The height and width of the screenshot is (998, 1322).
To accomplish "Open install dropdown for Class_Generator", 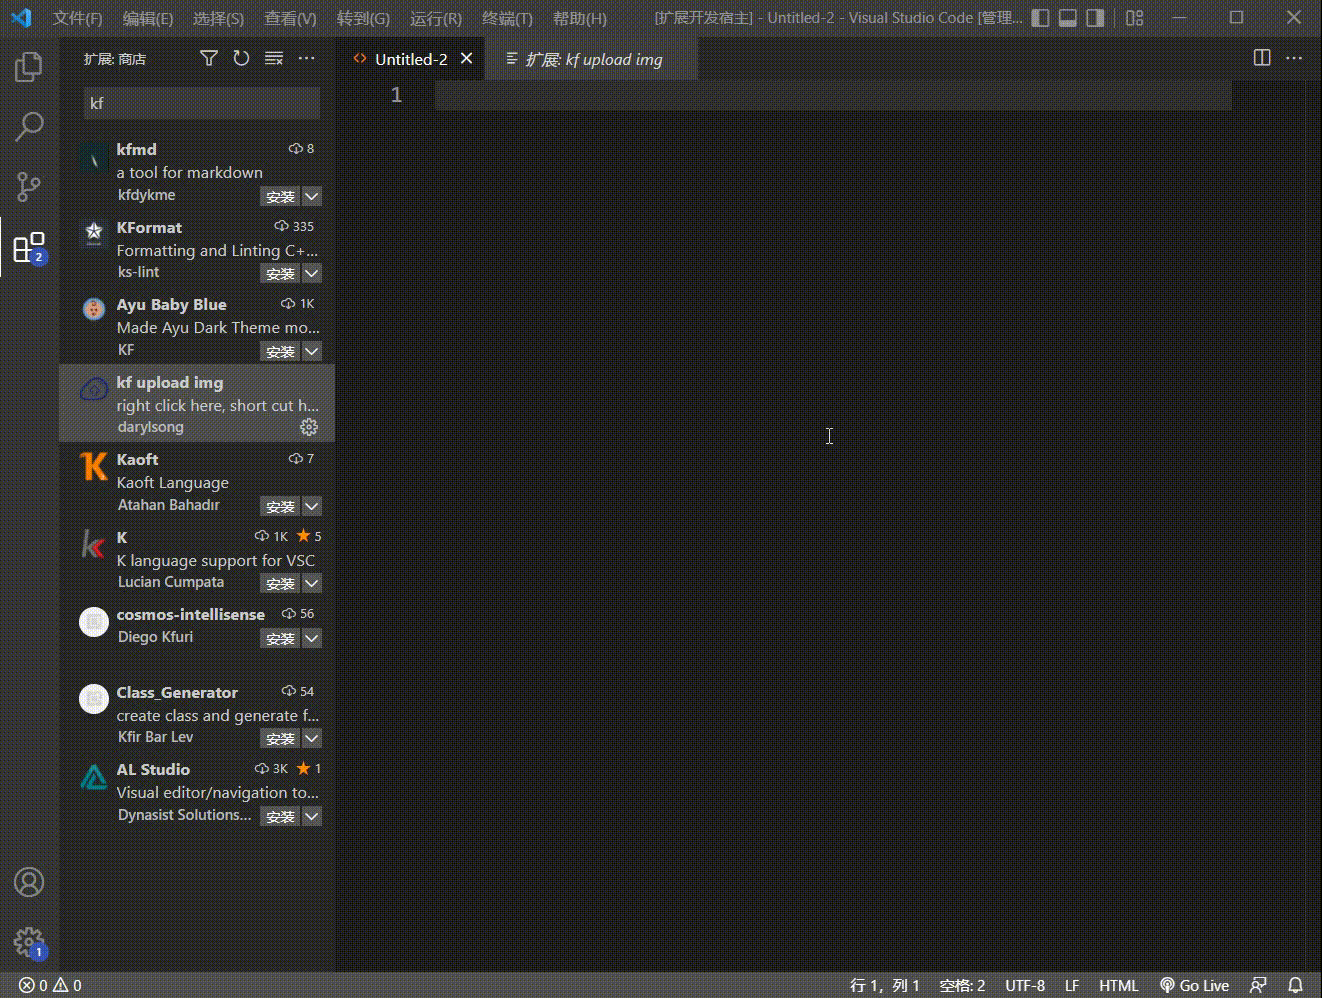I will [312, 738].
